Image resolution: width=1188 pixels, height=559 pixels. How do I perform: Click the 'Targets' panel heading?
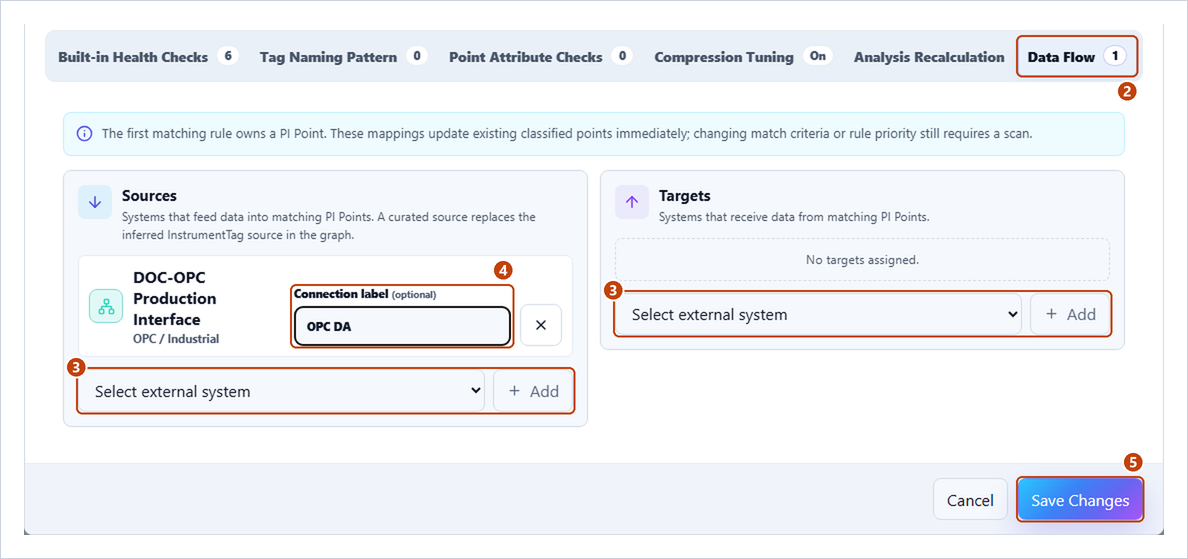(x=685, y=195)
